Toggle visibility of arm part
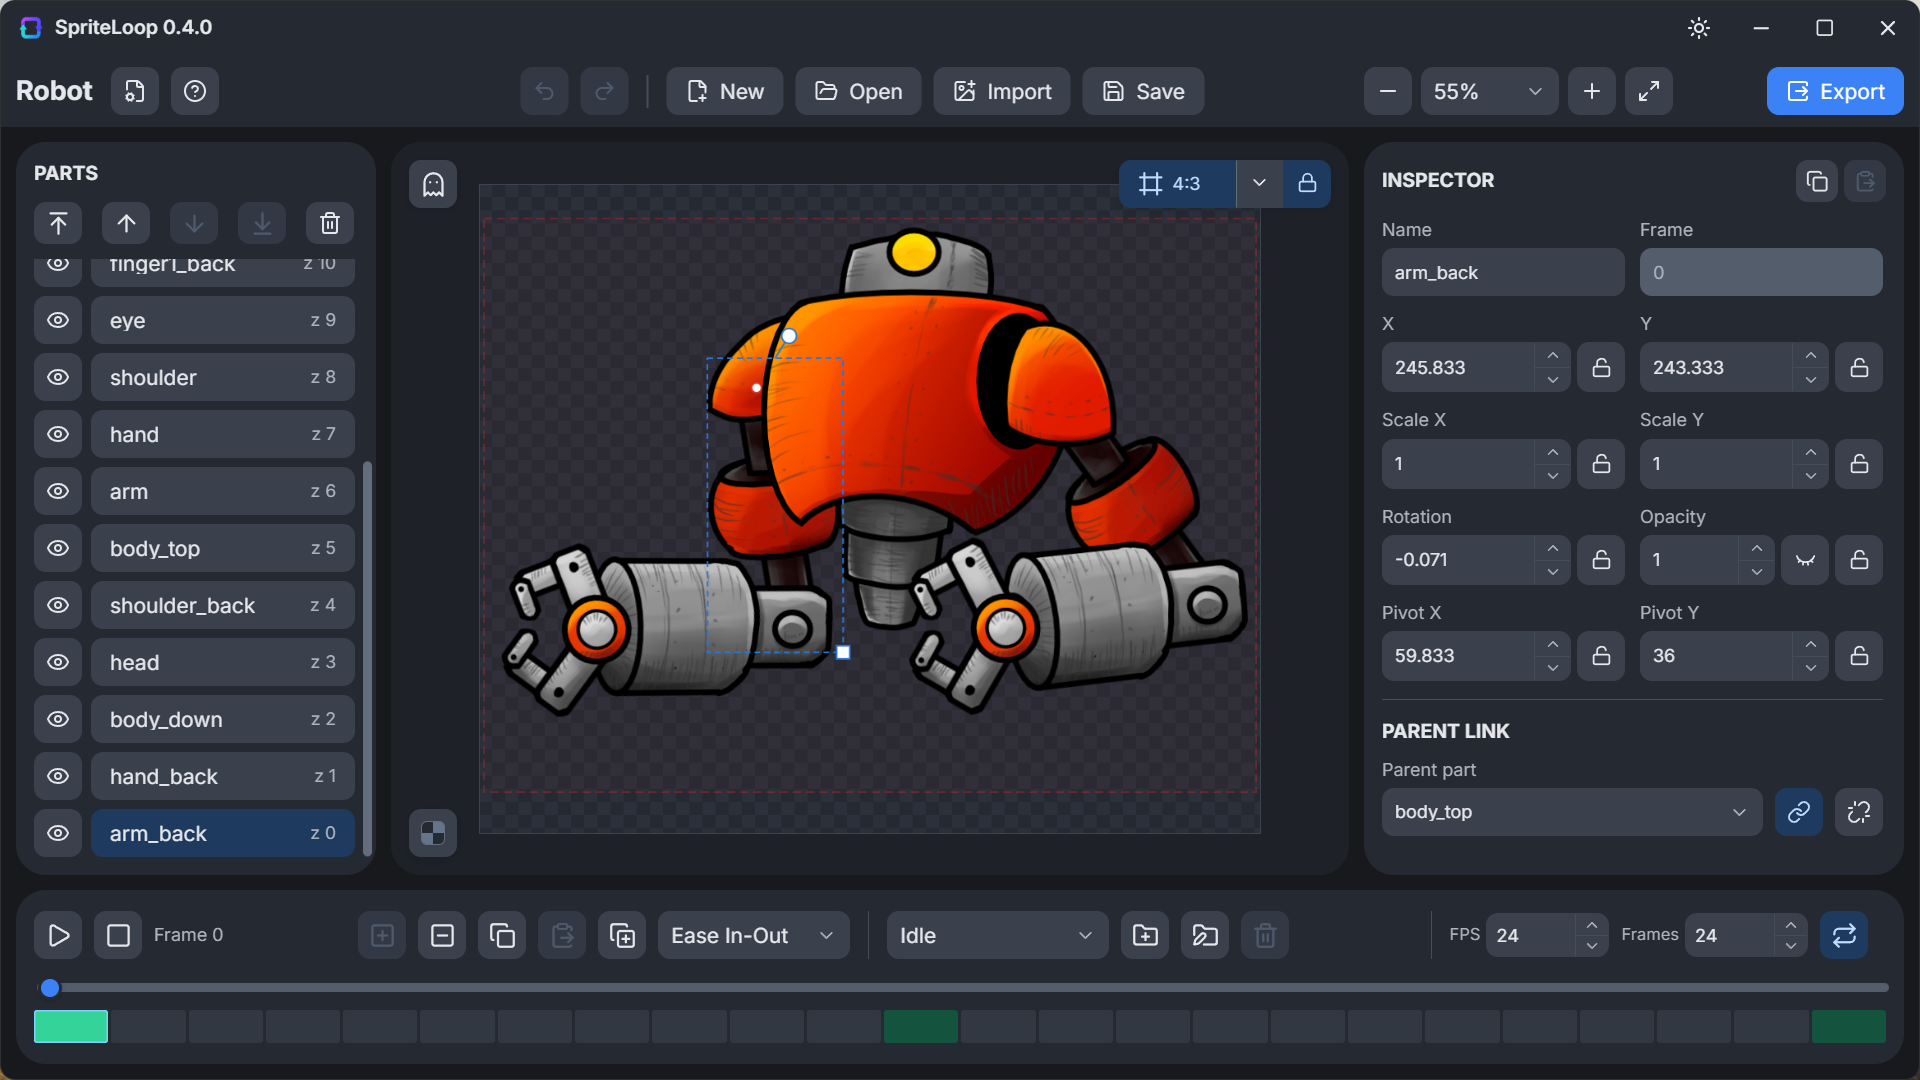 click(x=58, y=491)
